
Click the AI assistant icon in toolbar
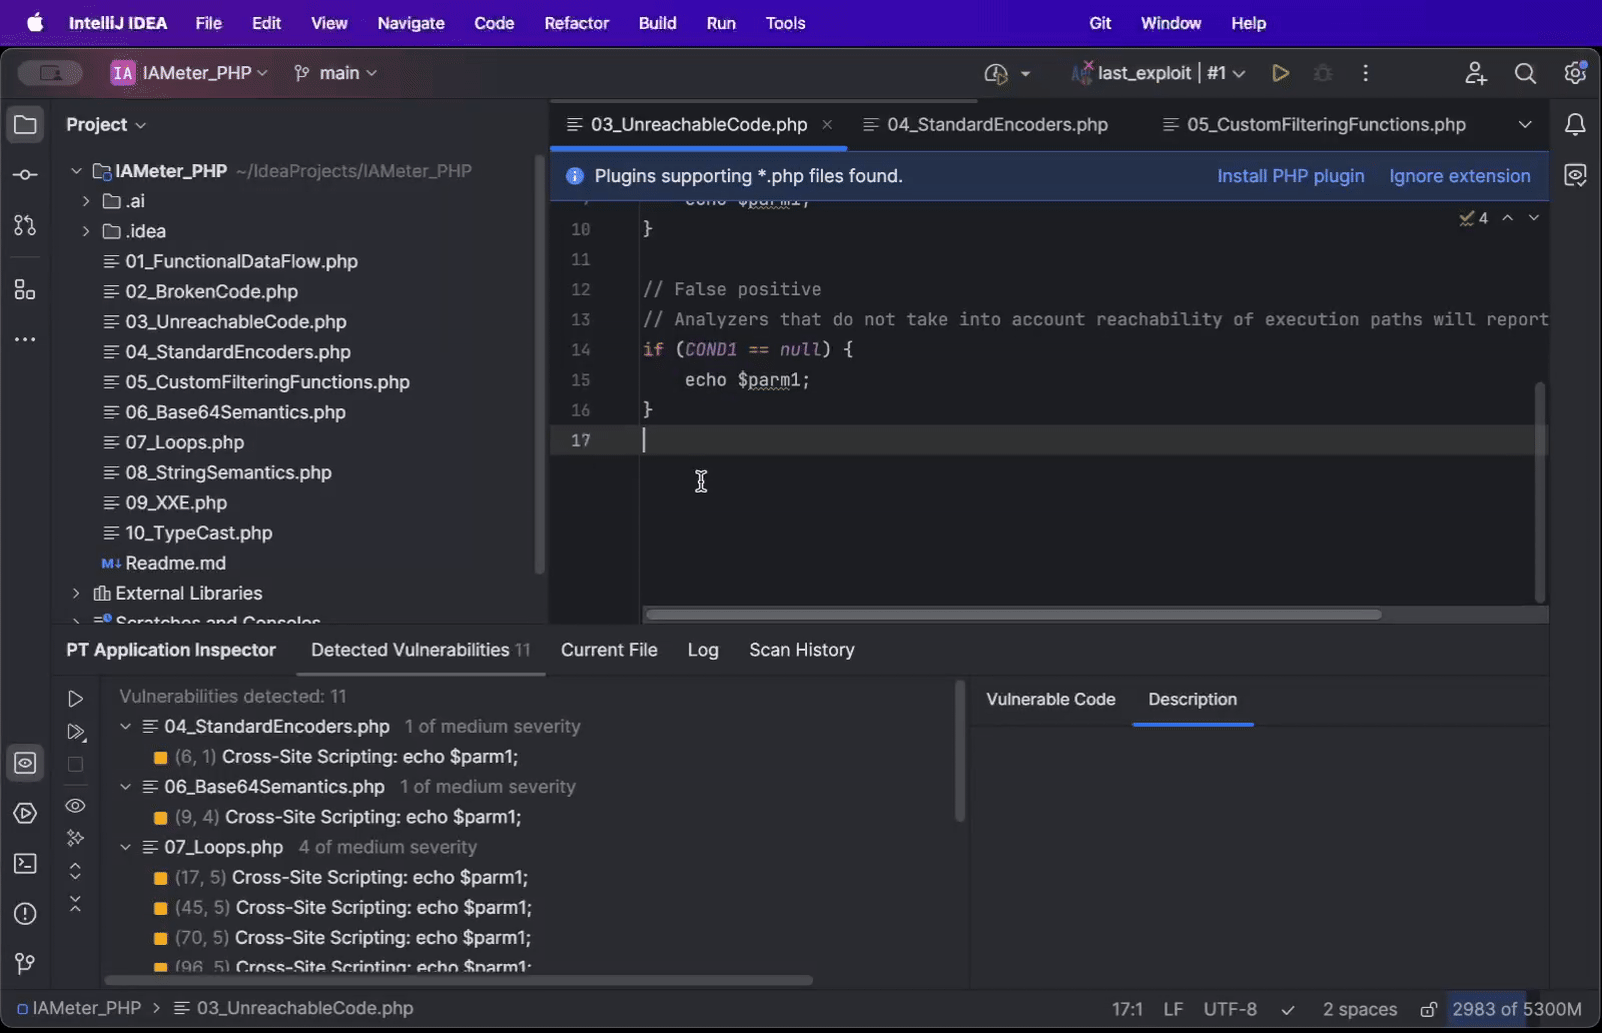point(996,73)
